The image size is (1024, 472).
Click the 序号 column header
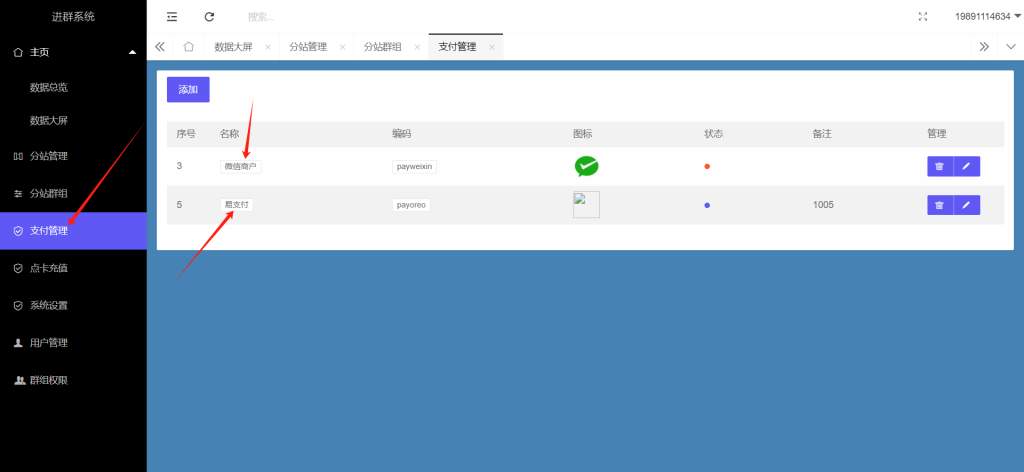pyautogui.click(x=186, y=134)
